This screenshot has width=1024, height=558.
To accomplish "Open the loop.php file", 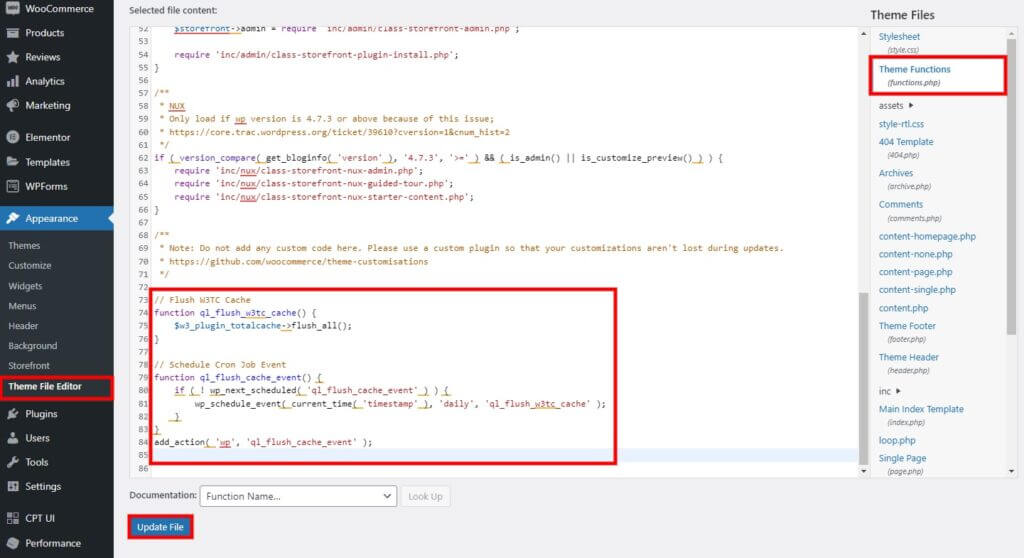I will 897,440.
